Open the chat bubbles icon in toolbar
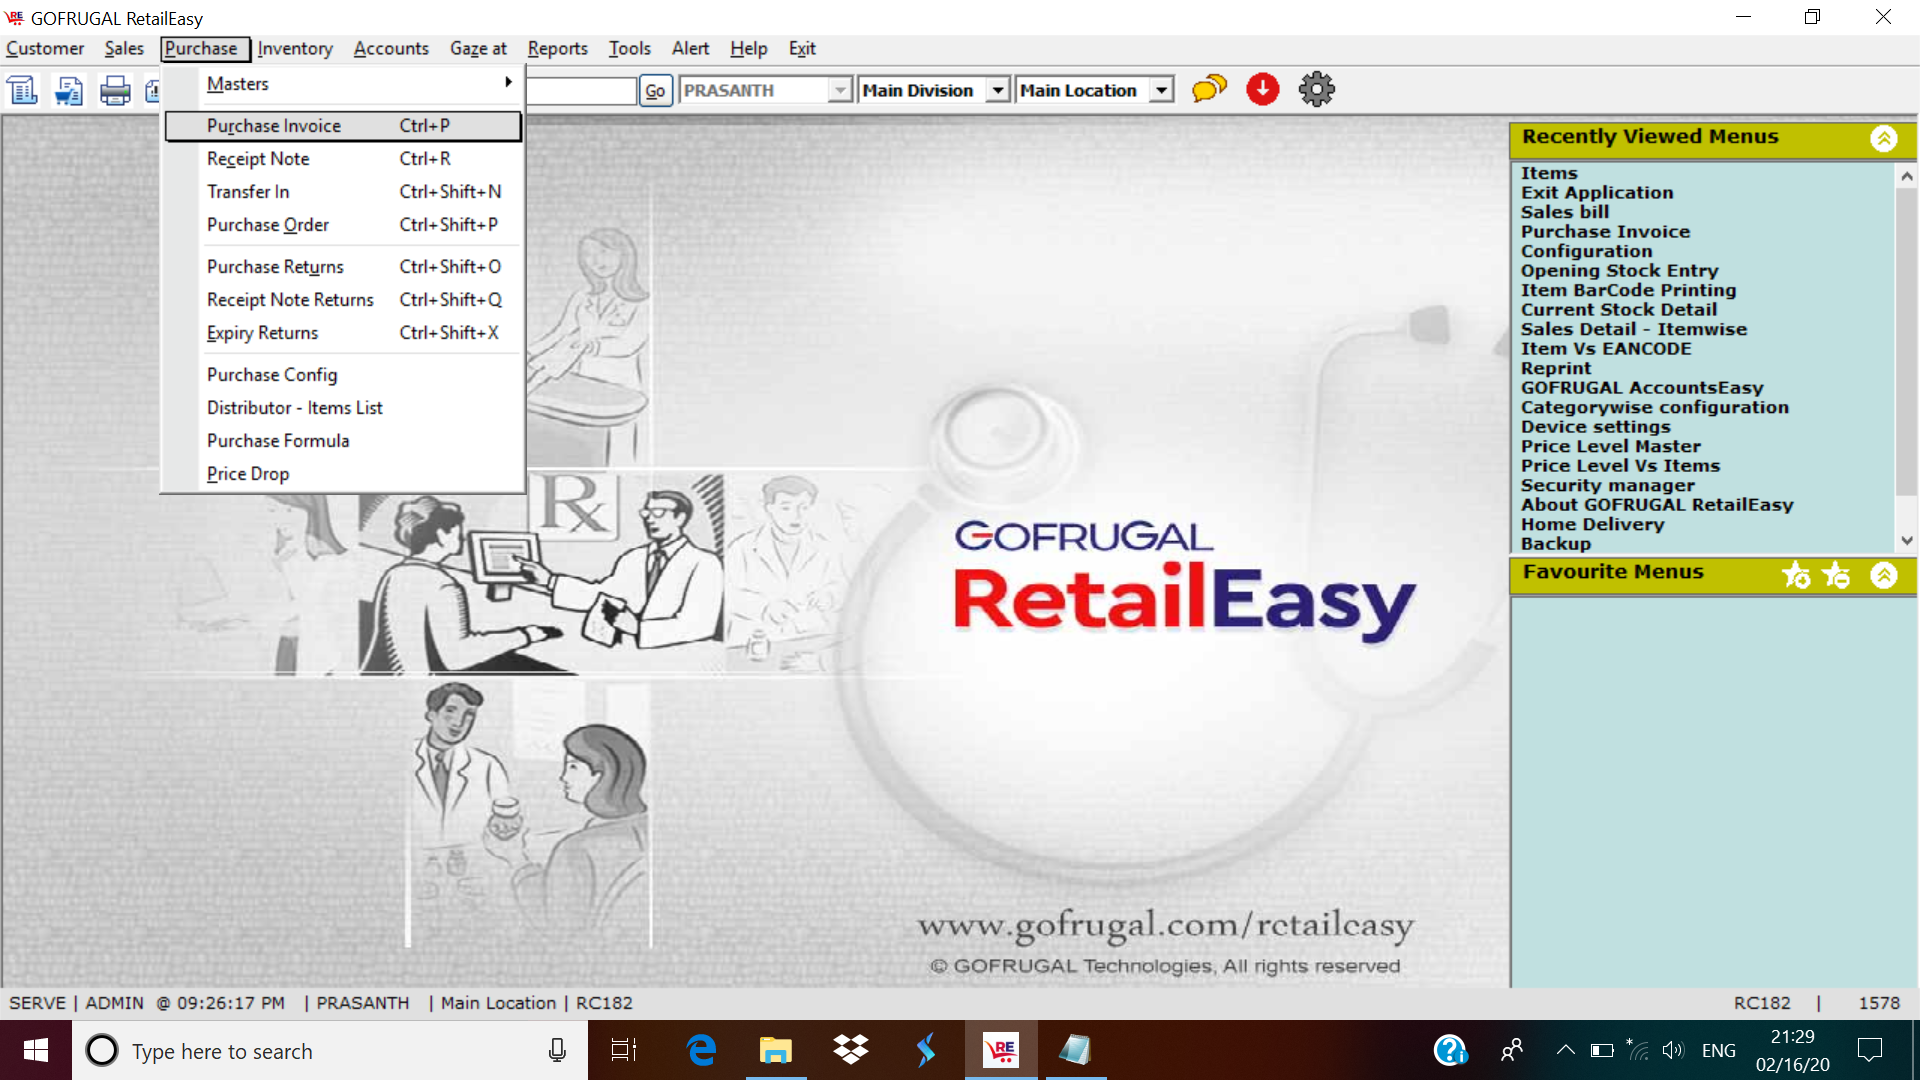The height and width of the screenshot is (1080, 1920). coord(1209,89)
